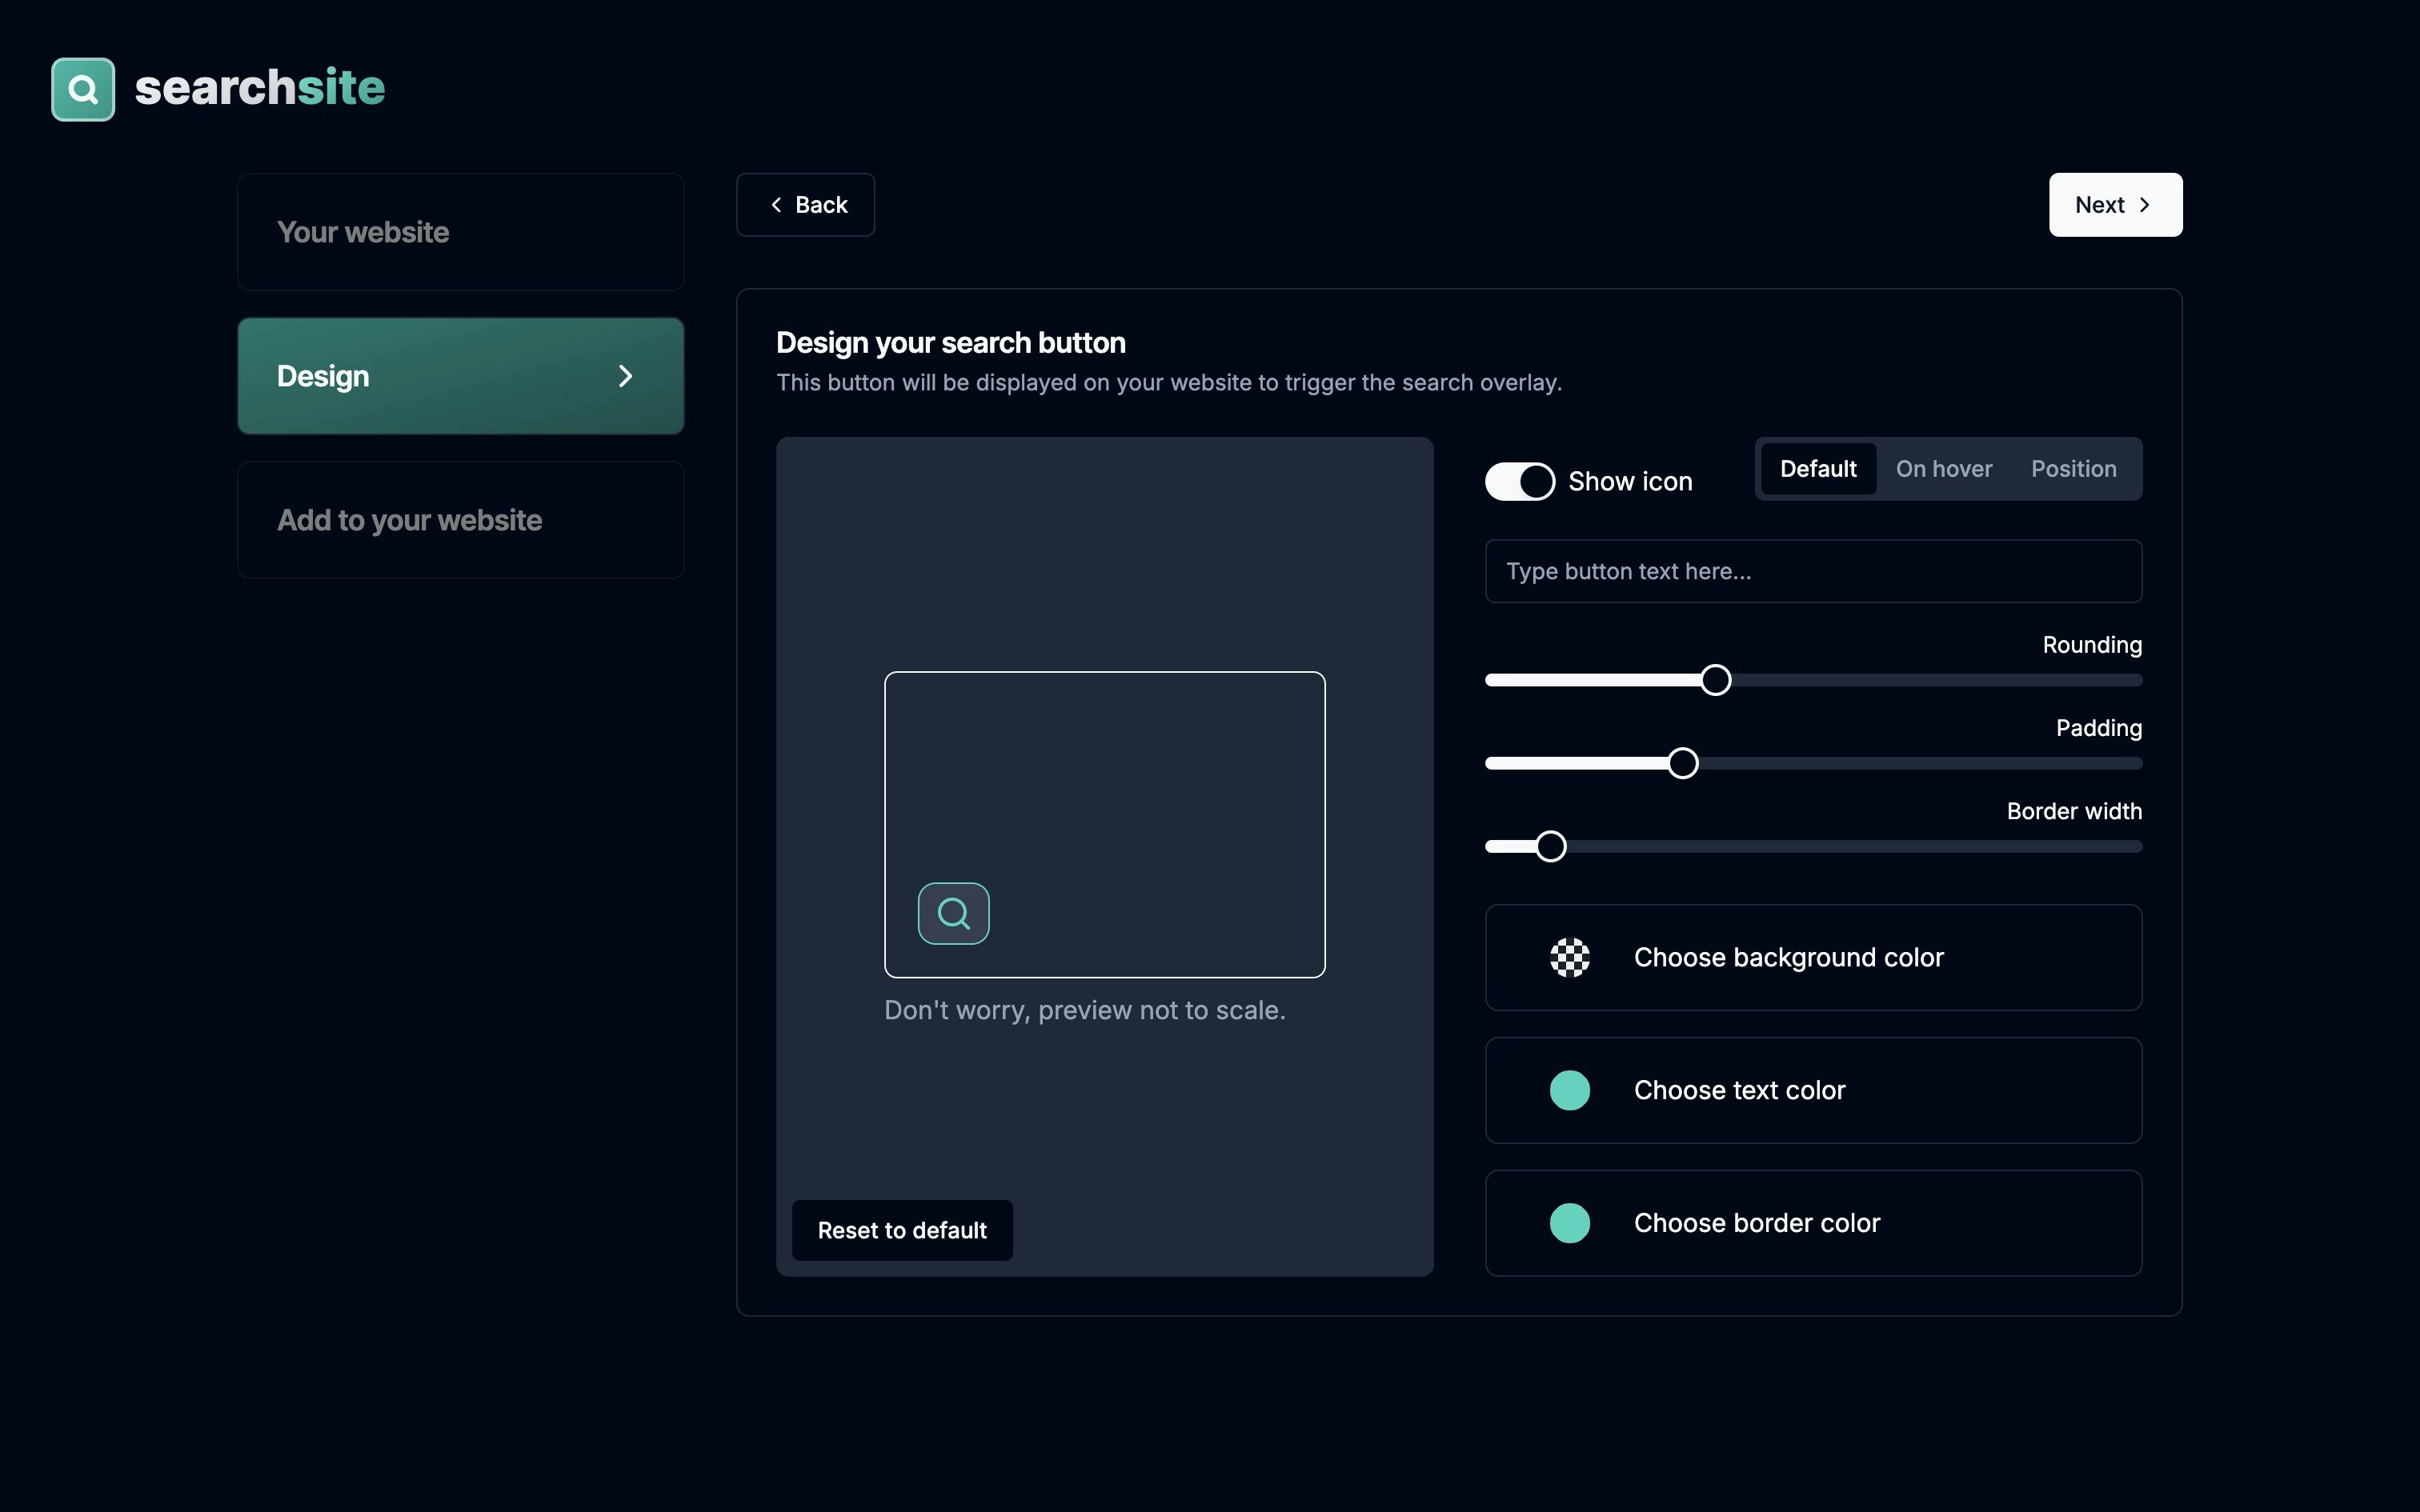Screen dimensions: 2420x1512
Task: Click the checkered transparent background swatch
Action: tap(1569, 957)
